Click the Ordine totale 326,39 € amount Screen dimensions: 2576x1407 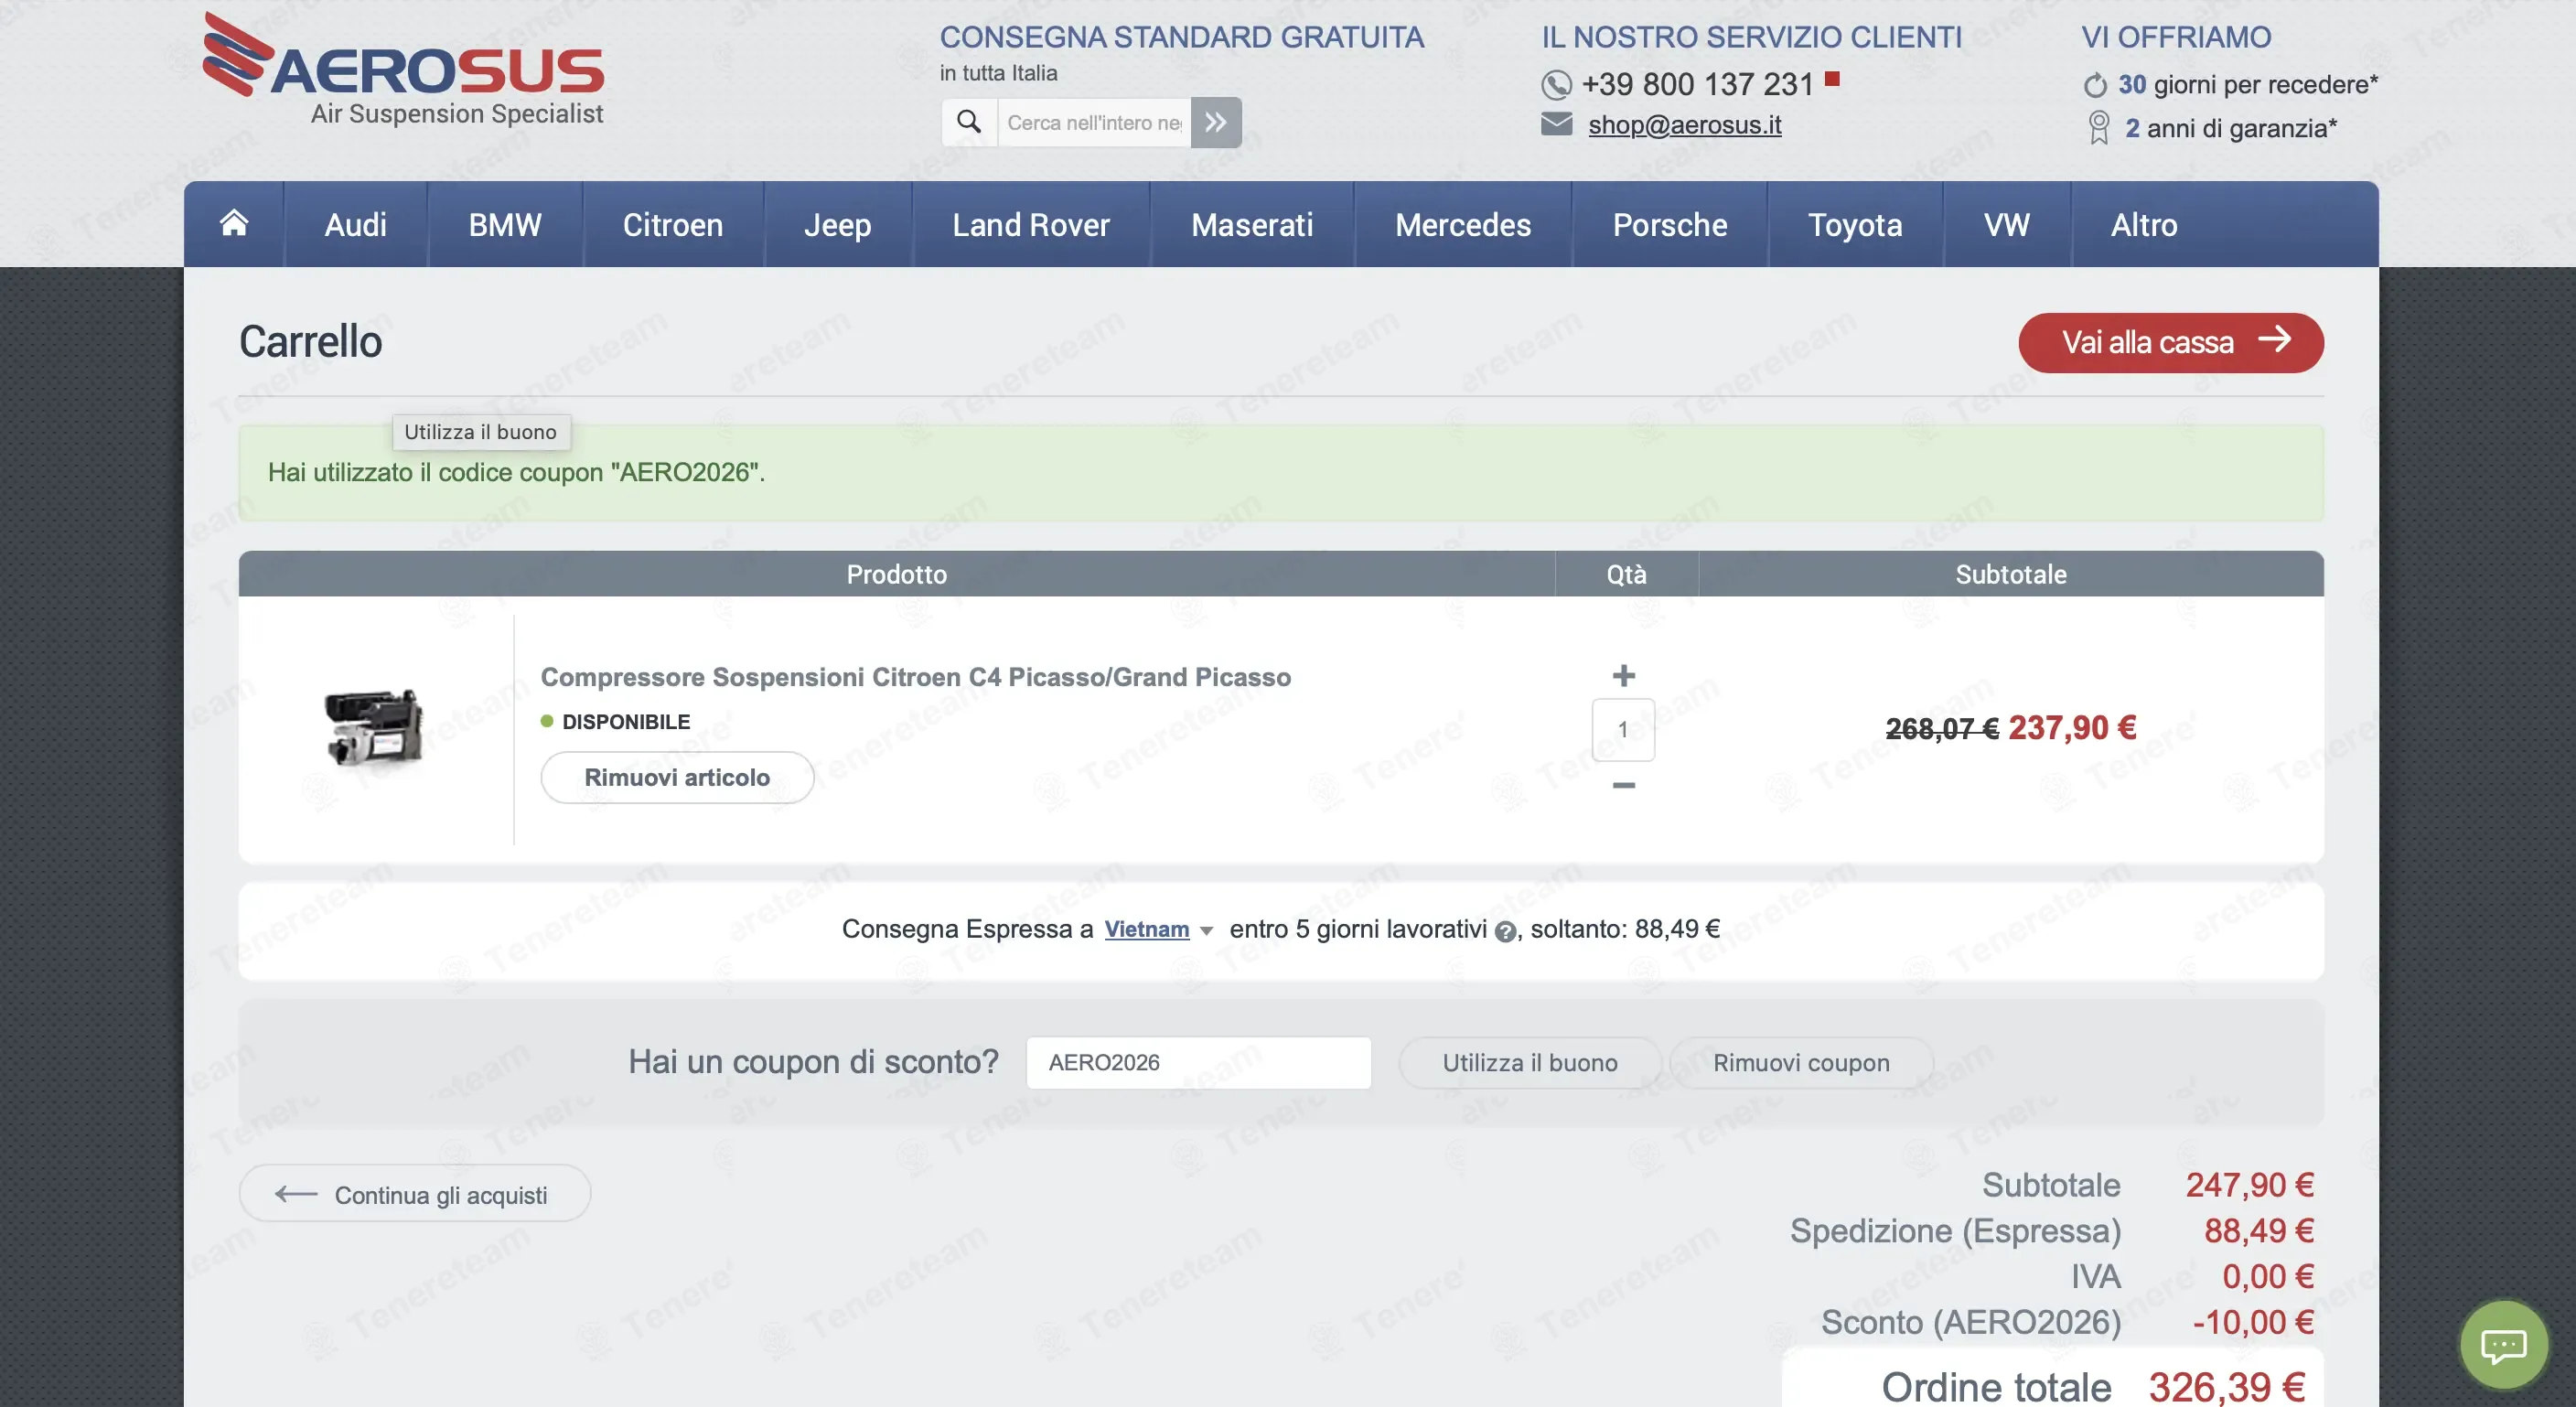[x=2226, y=1387]
